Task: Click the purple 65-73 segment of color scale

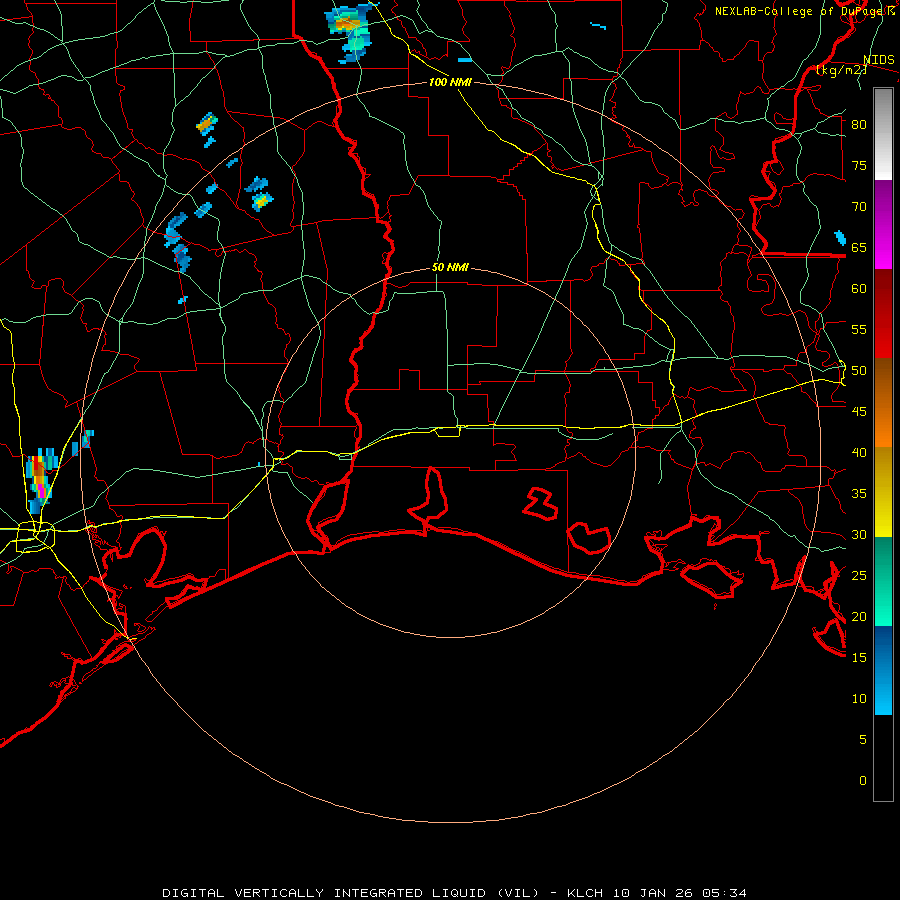Action: [x=883, y=224]
